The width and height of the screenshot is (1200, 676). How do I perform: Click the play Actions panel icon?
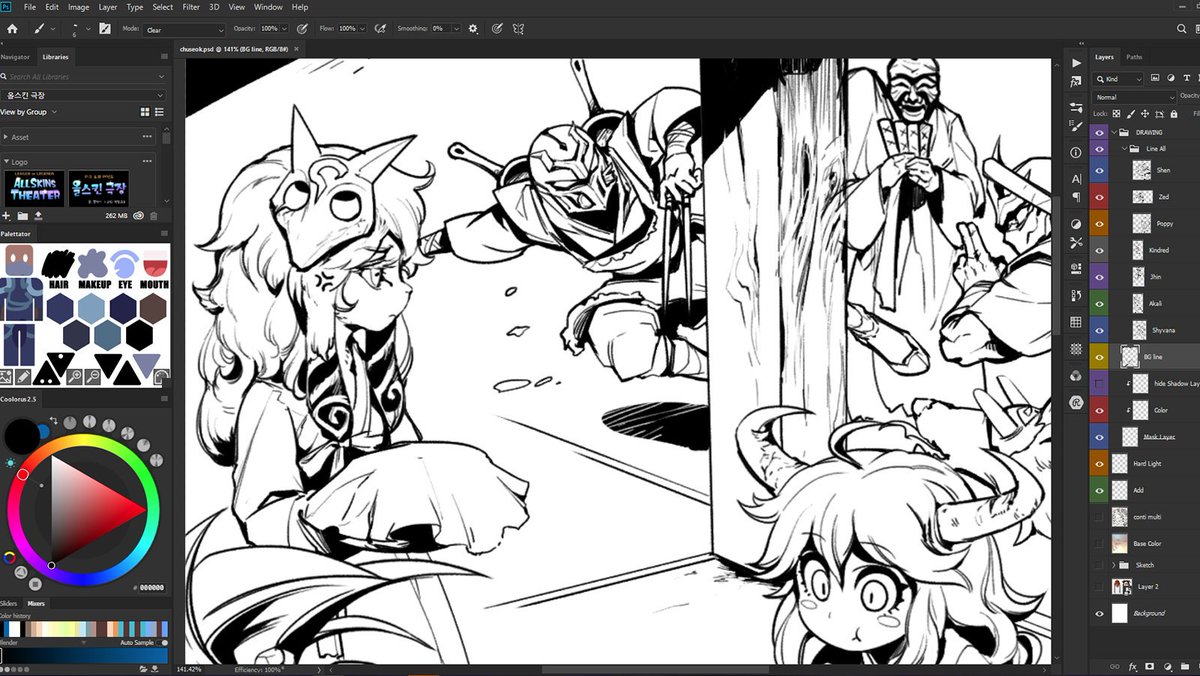coord(1076,63)
